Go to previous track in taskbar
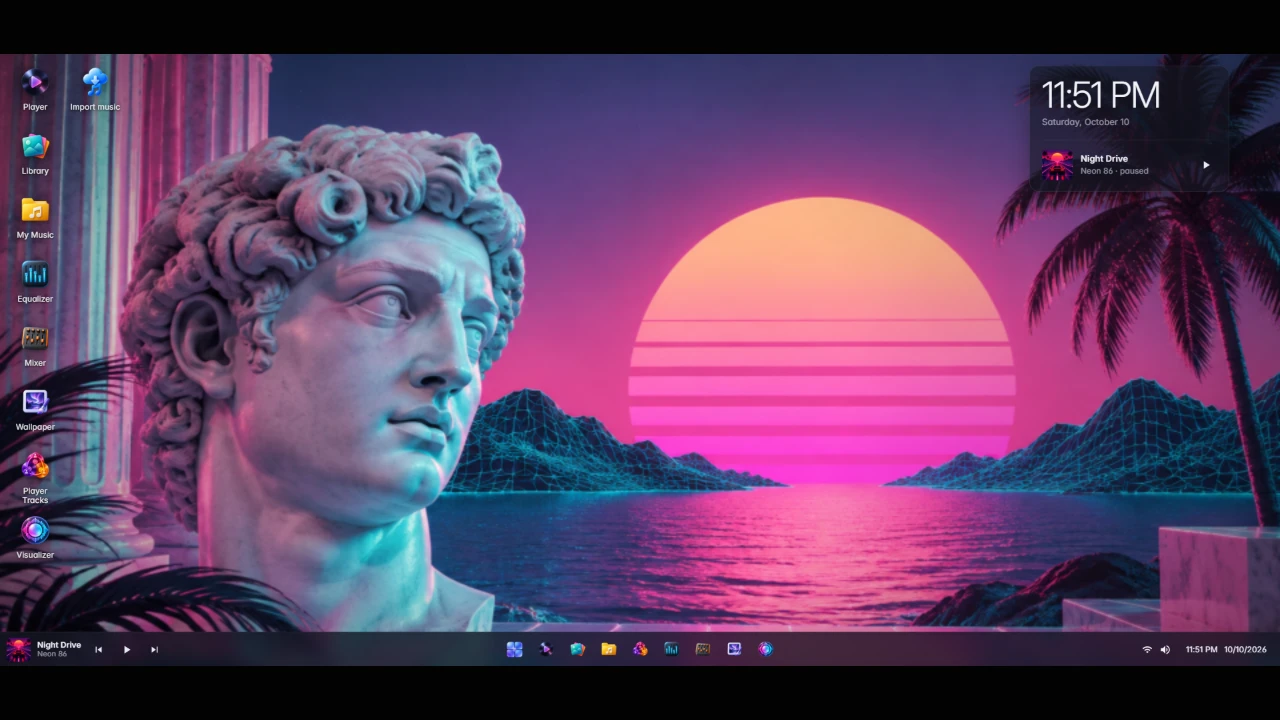The width and height of the screenshot is (1280, 720). [x=98, y=650]
